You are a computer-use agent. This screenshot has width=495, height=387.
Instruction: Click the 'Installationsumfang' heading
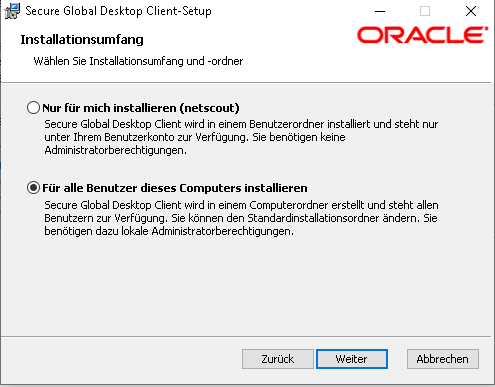point(82,40)
